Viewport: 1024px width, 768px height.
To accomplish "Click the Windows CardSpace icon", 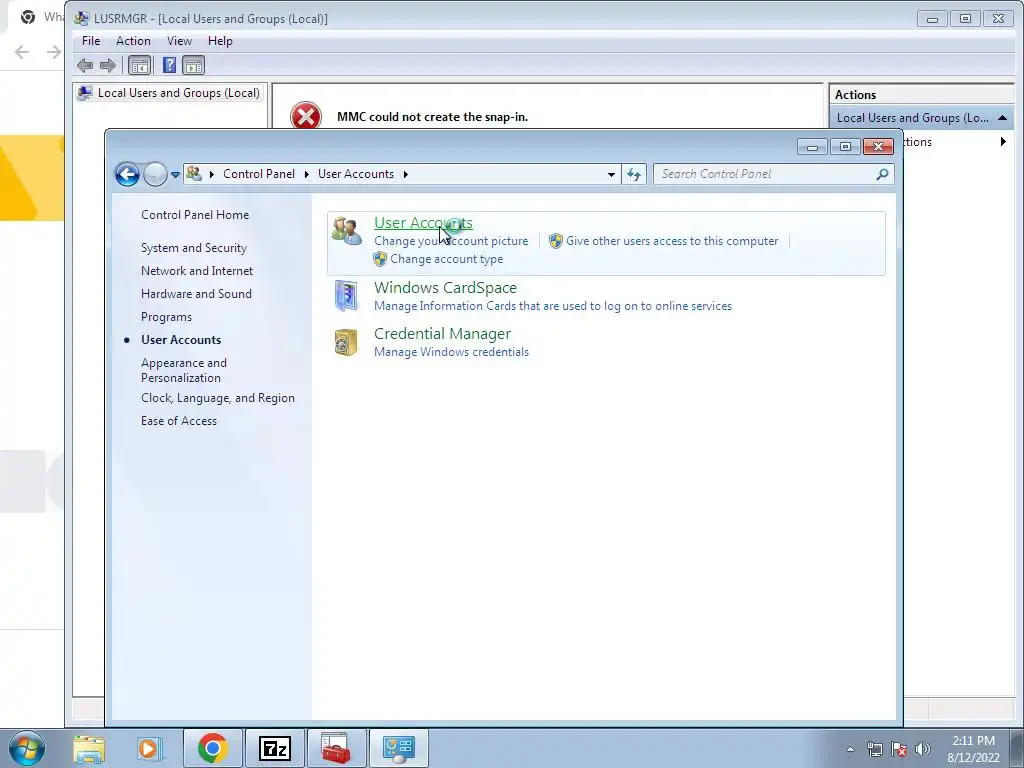I will click(346, 296).
